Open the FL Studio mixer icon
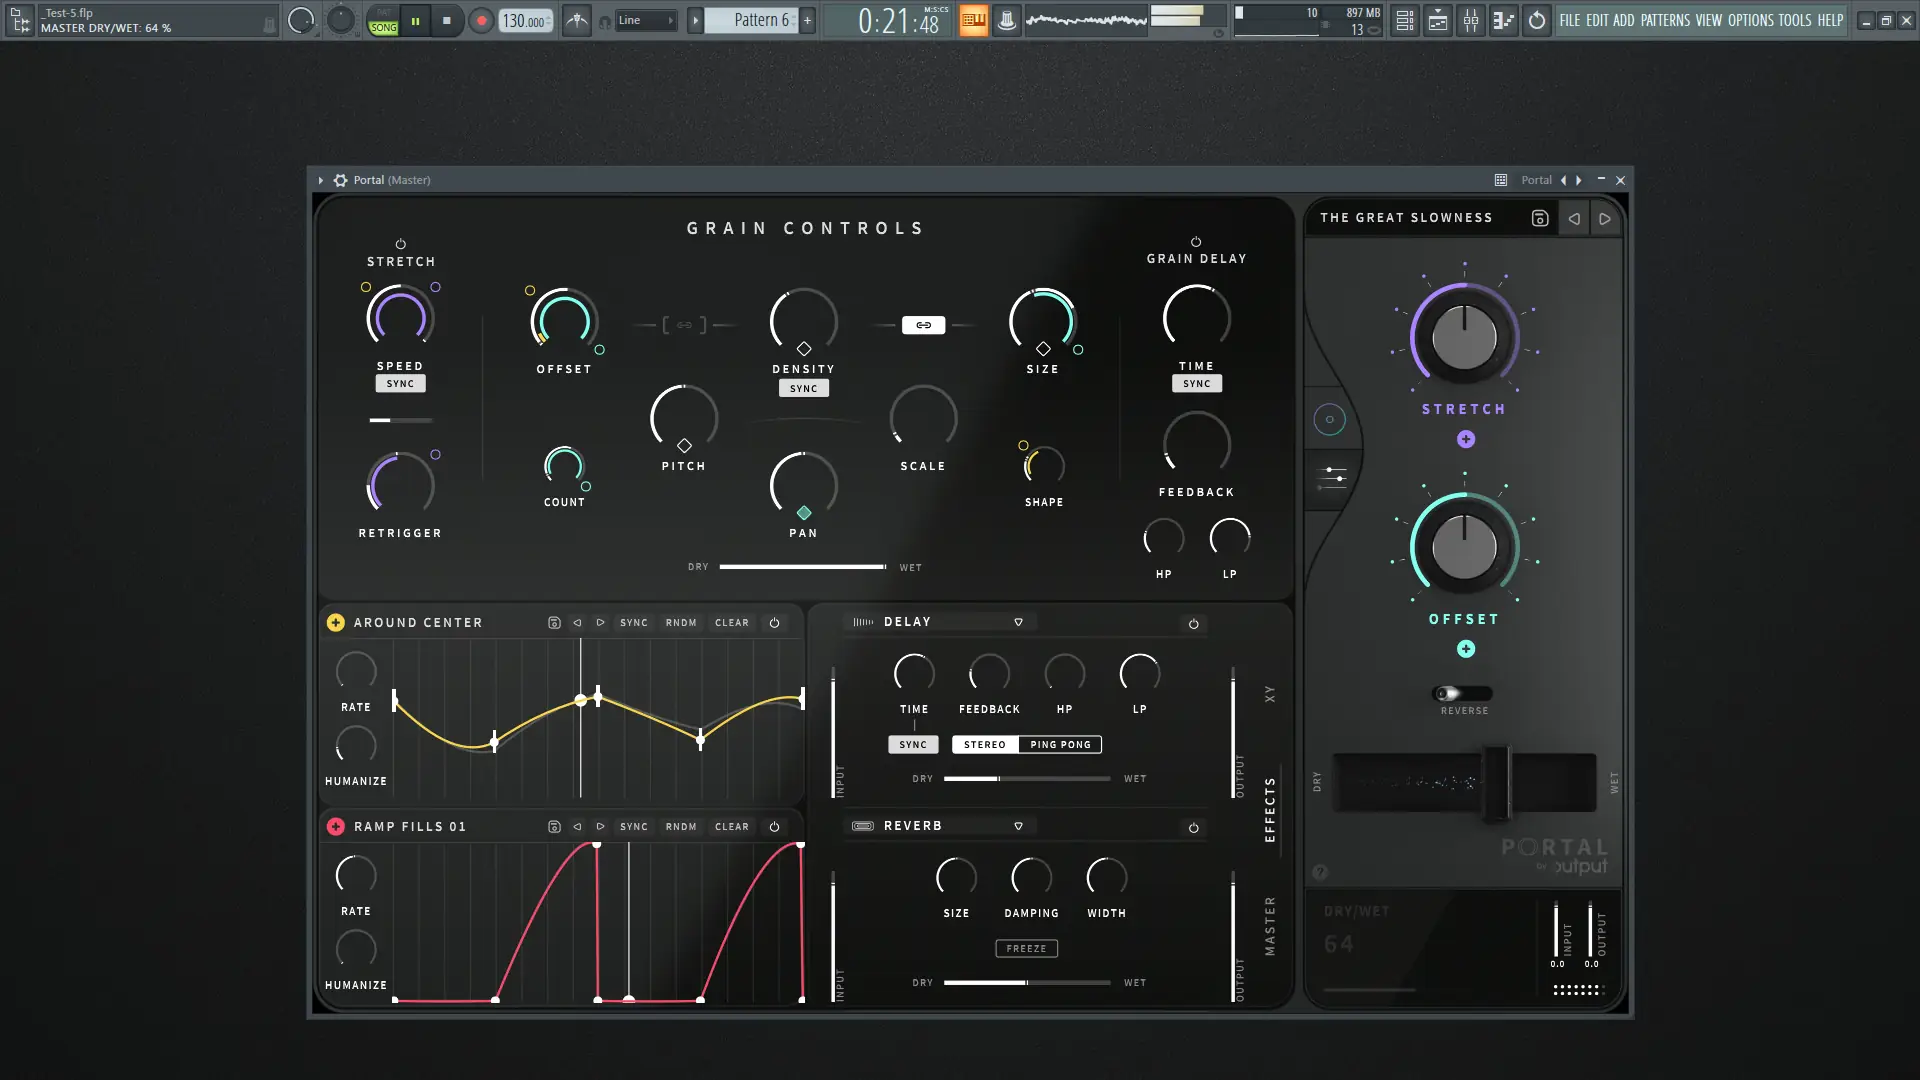Viewport: 1920px width, 1080px height. [1471, 20]
